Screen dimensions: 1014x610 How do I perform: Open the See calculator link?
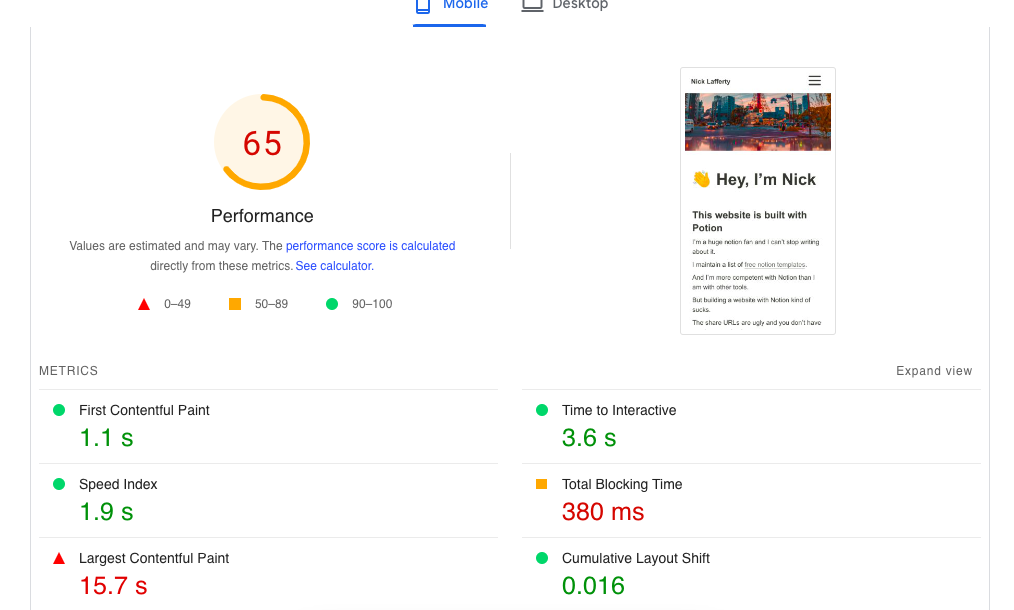tap(333, 265)
